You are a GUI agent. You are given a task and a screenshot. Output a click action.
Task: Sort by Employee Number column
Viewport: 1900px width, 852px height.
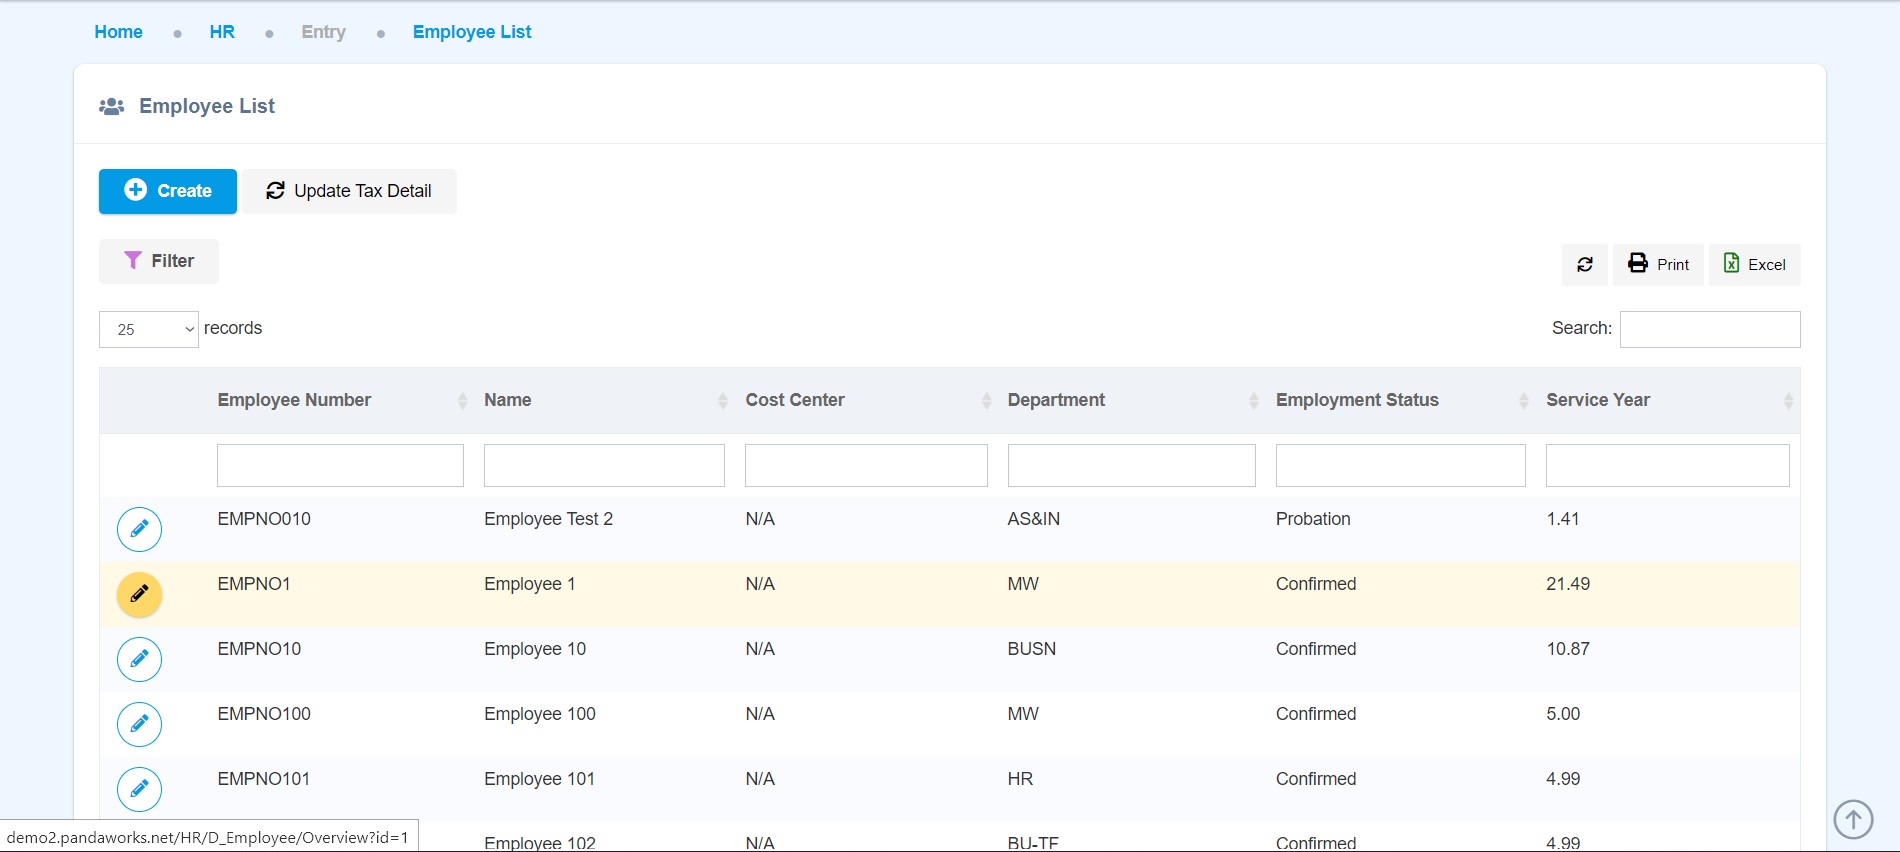coord(294,400)
